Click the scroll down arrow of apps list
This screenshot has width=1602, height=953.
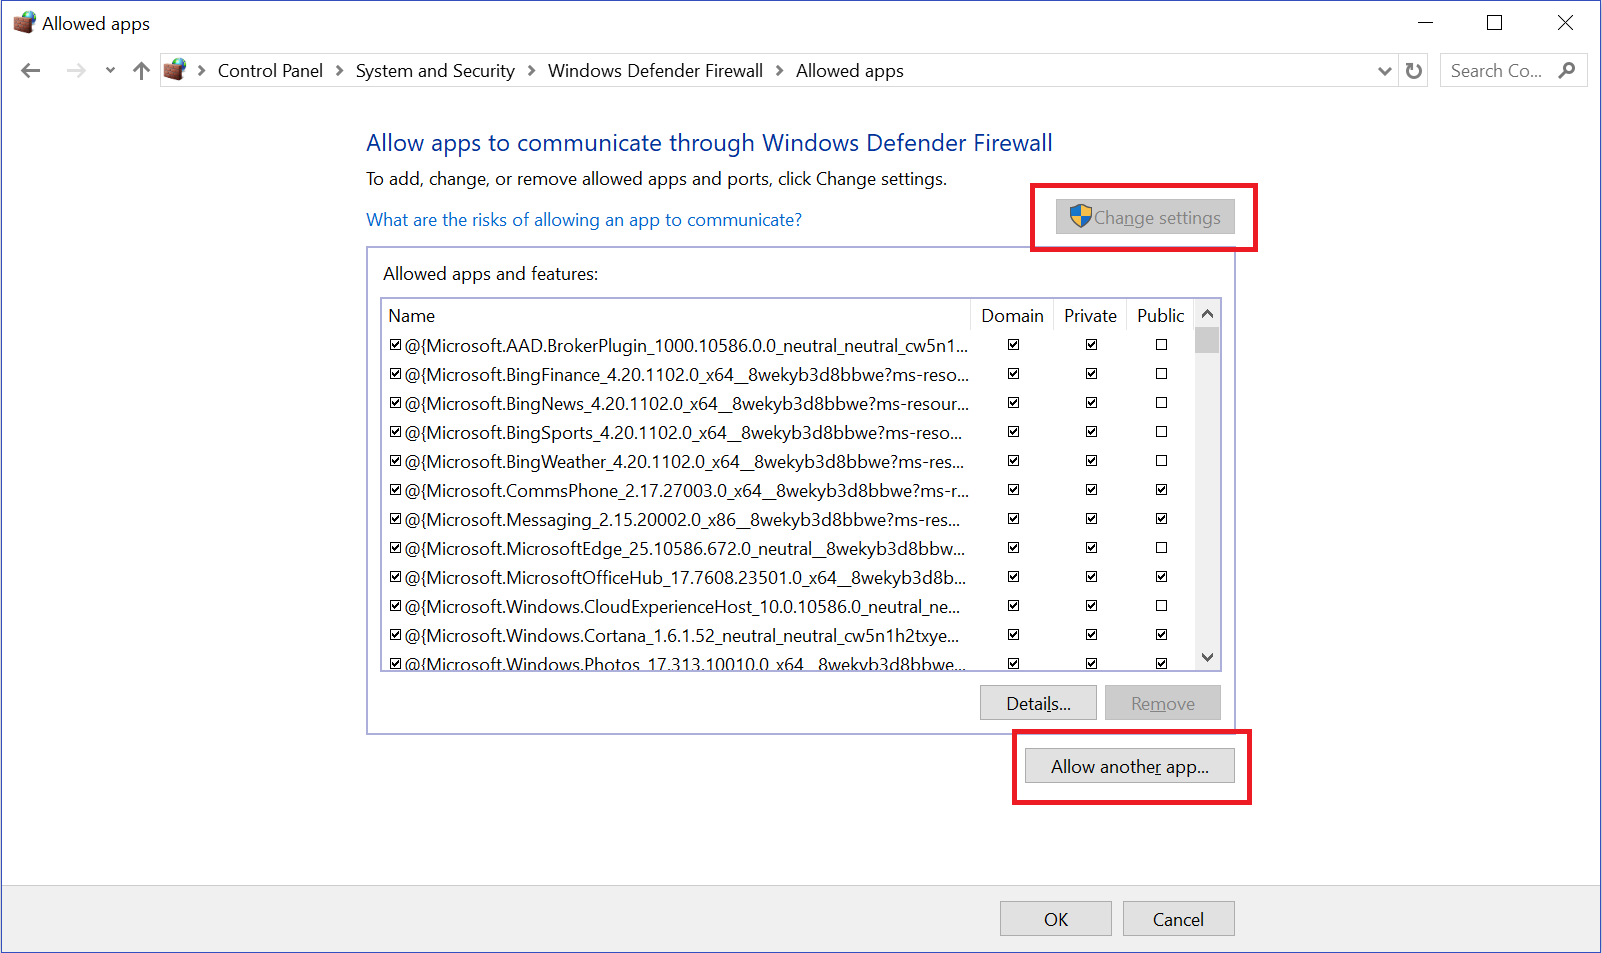point(1207,657)
